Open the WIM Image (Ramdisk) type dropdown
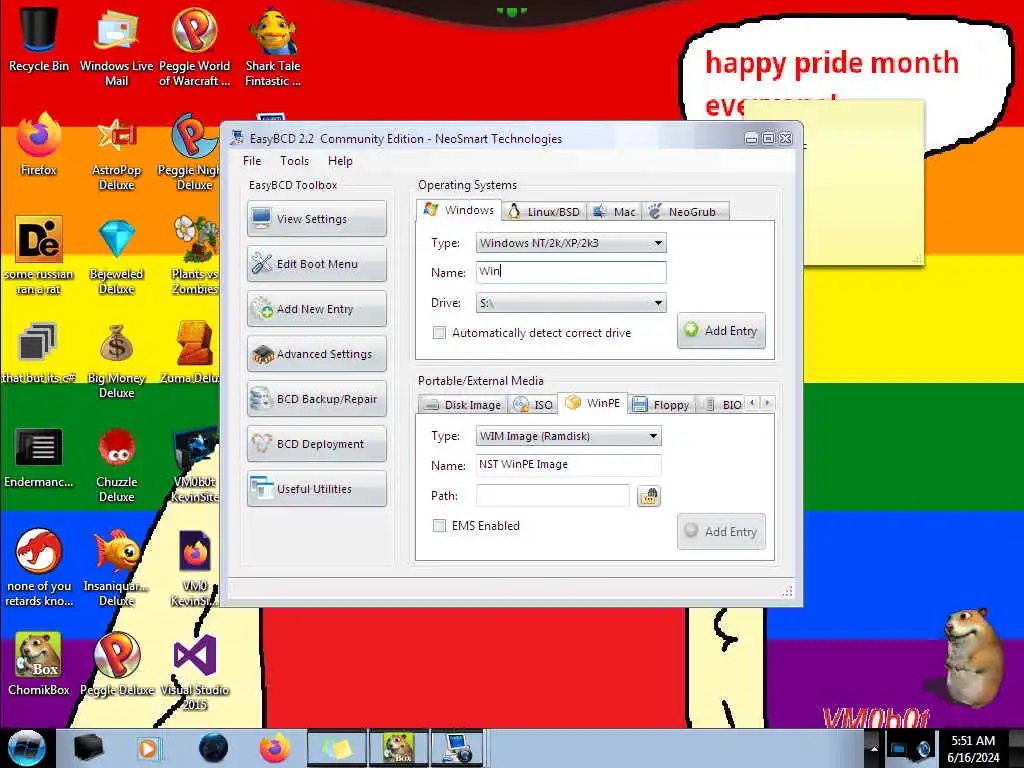 568,436
